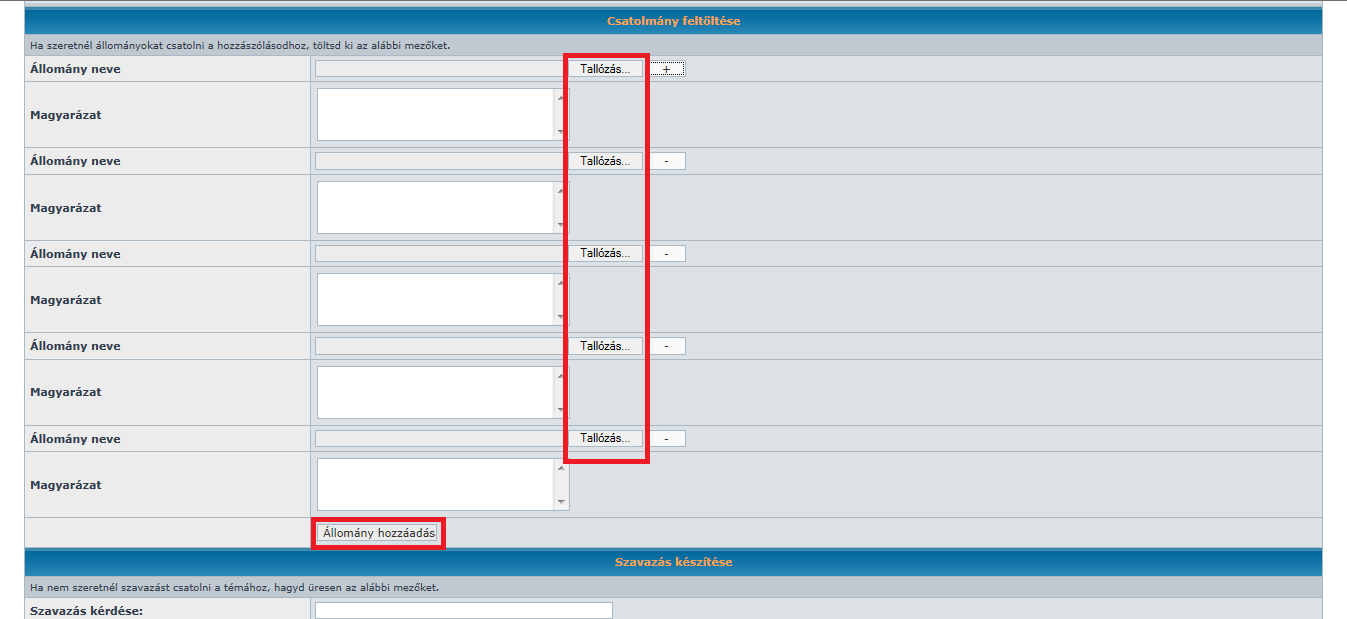The image size is (1347, 619).
Task: Click inside the fifth Magyarázat text area
Action: coord(435,485)
